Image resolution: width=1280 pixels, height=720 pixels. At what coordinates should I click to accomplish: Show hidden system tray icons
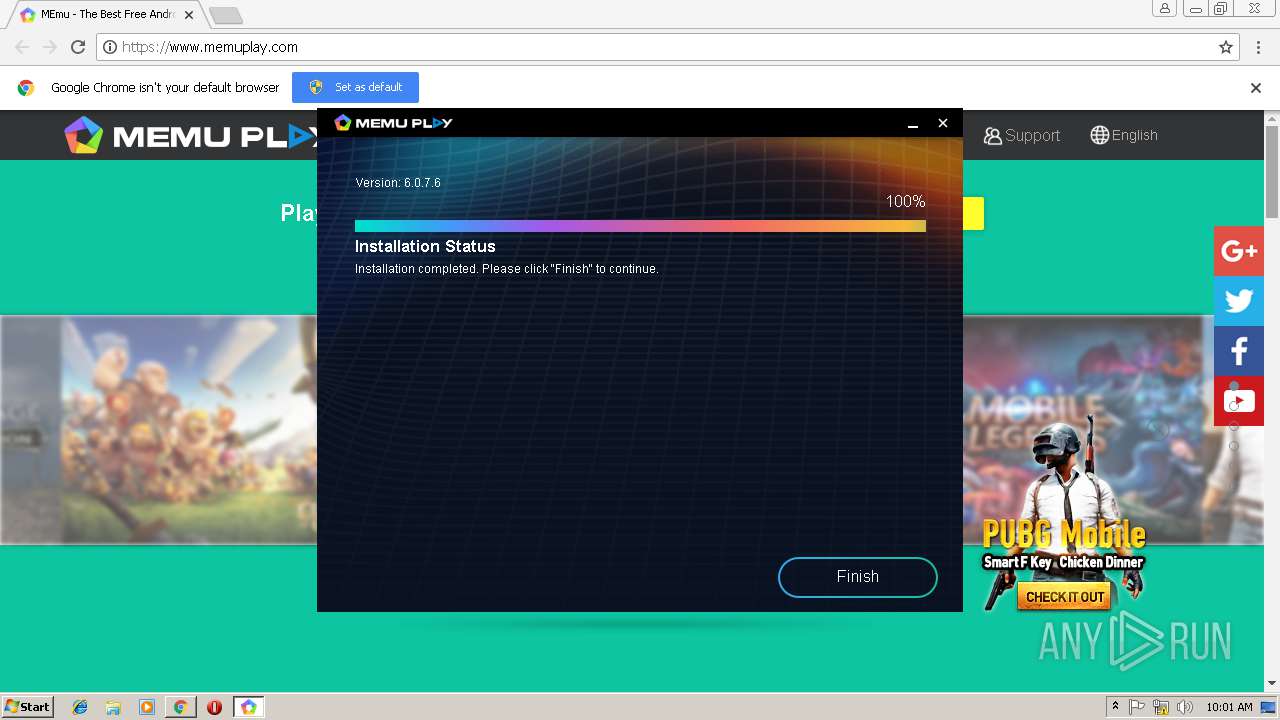click(x=1115, y=707)
